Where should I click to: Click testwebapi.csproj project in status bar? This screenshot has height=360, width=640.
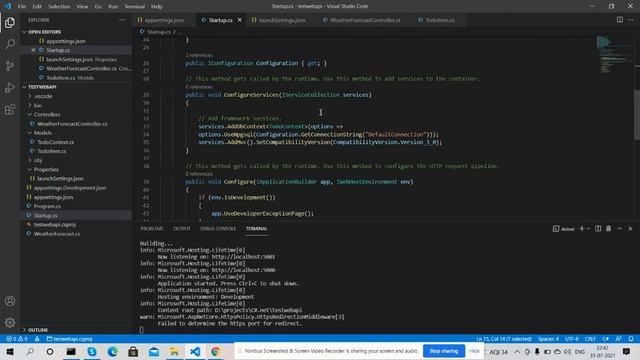tap(69, 339)
